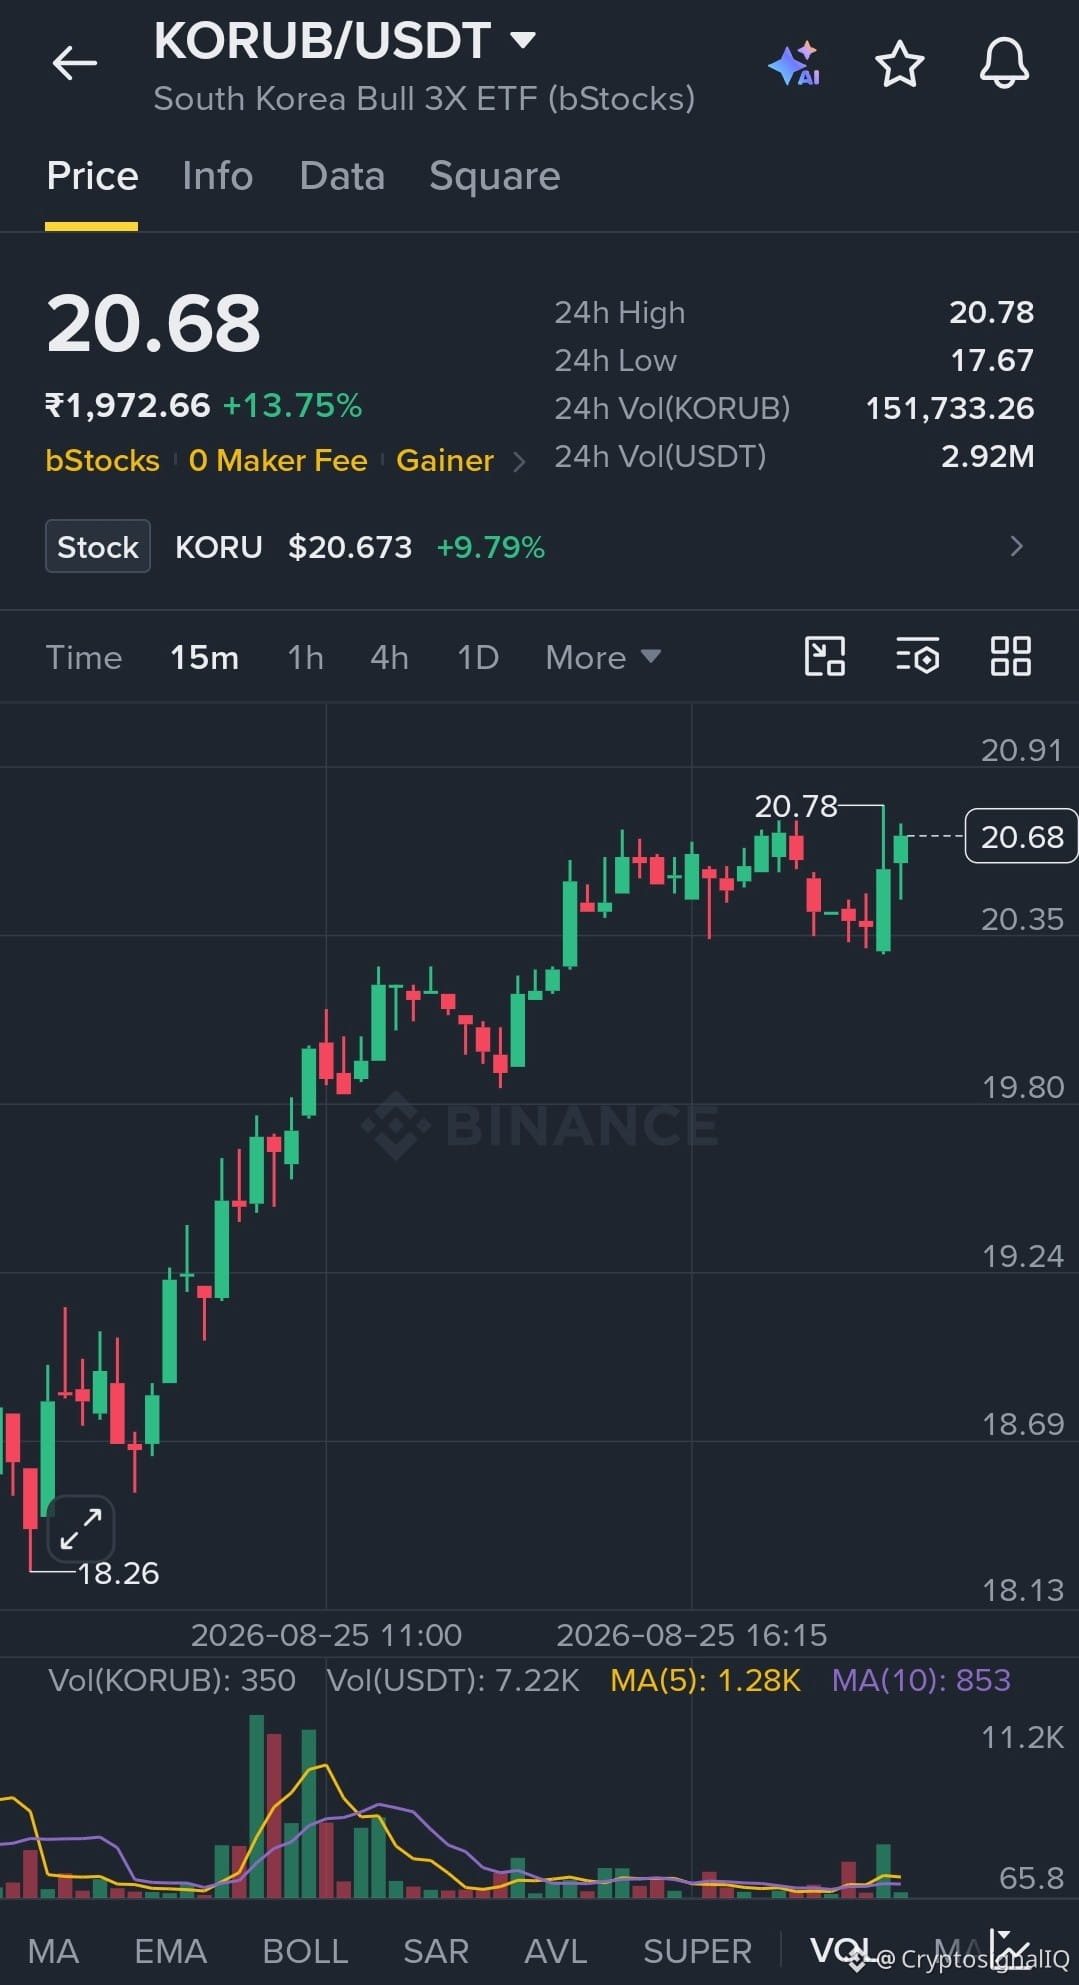Tap the South Korea Bull 3X ETF subtitle
1079x1985 pixels.
click(424, 99)
